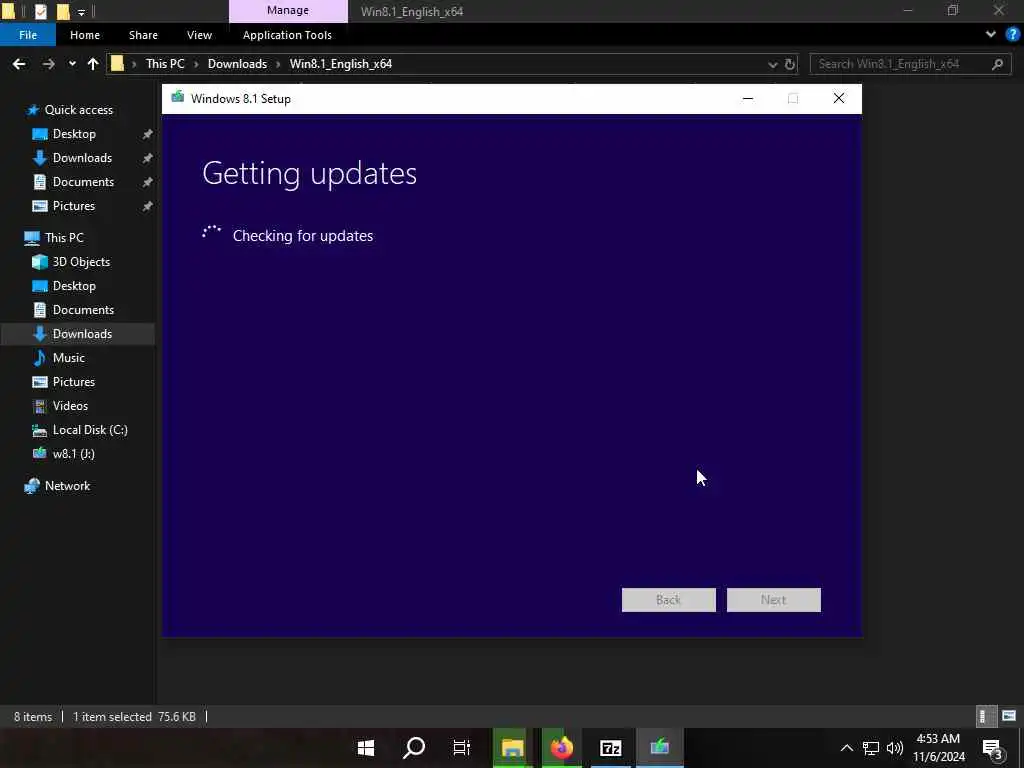
Task: Open the Action Center notifications
Action: pyautogui.click(x=992, y=748)
